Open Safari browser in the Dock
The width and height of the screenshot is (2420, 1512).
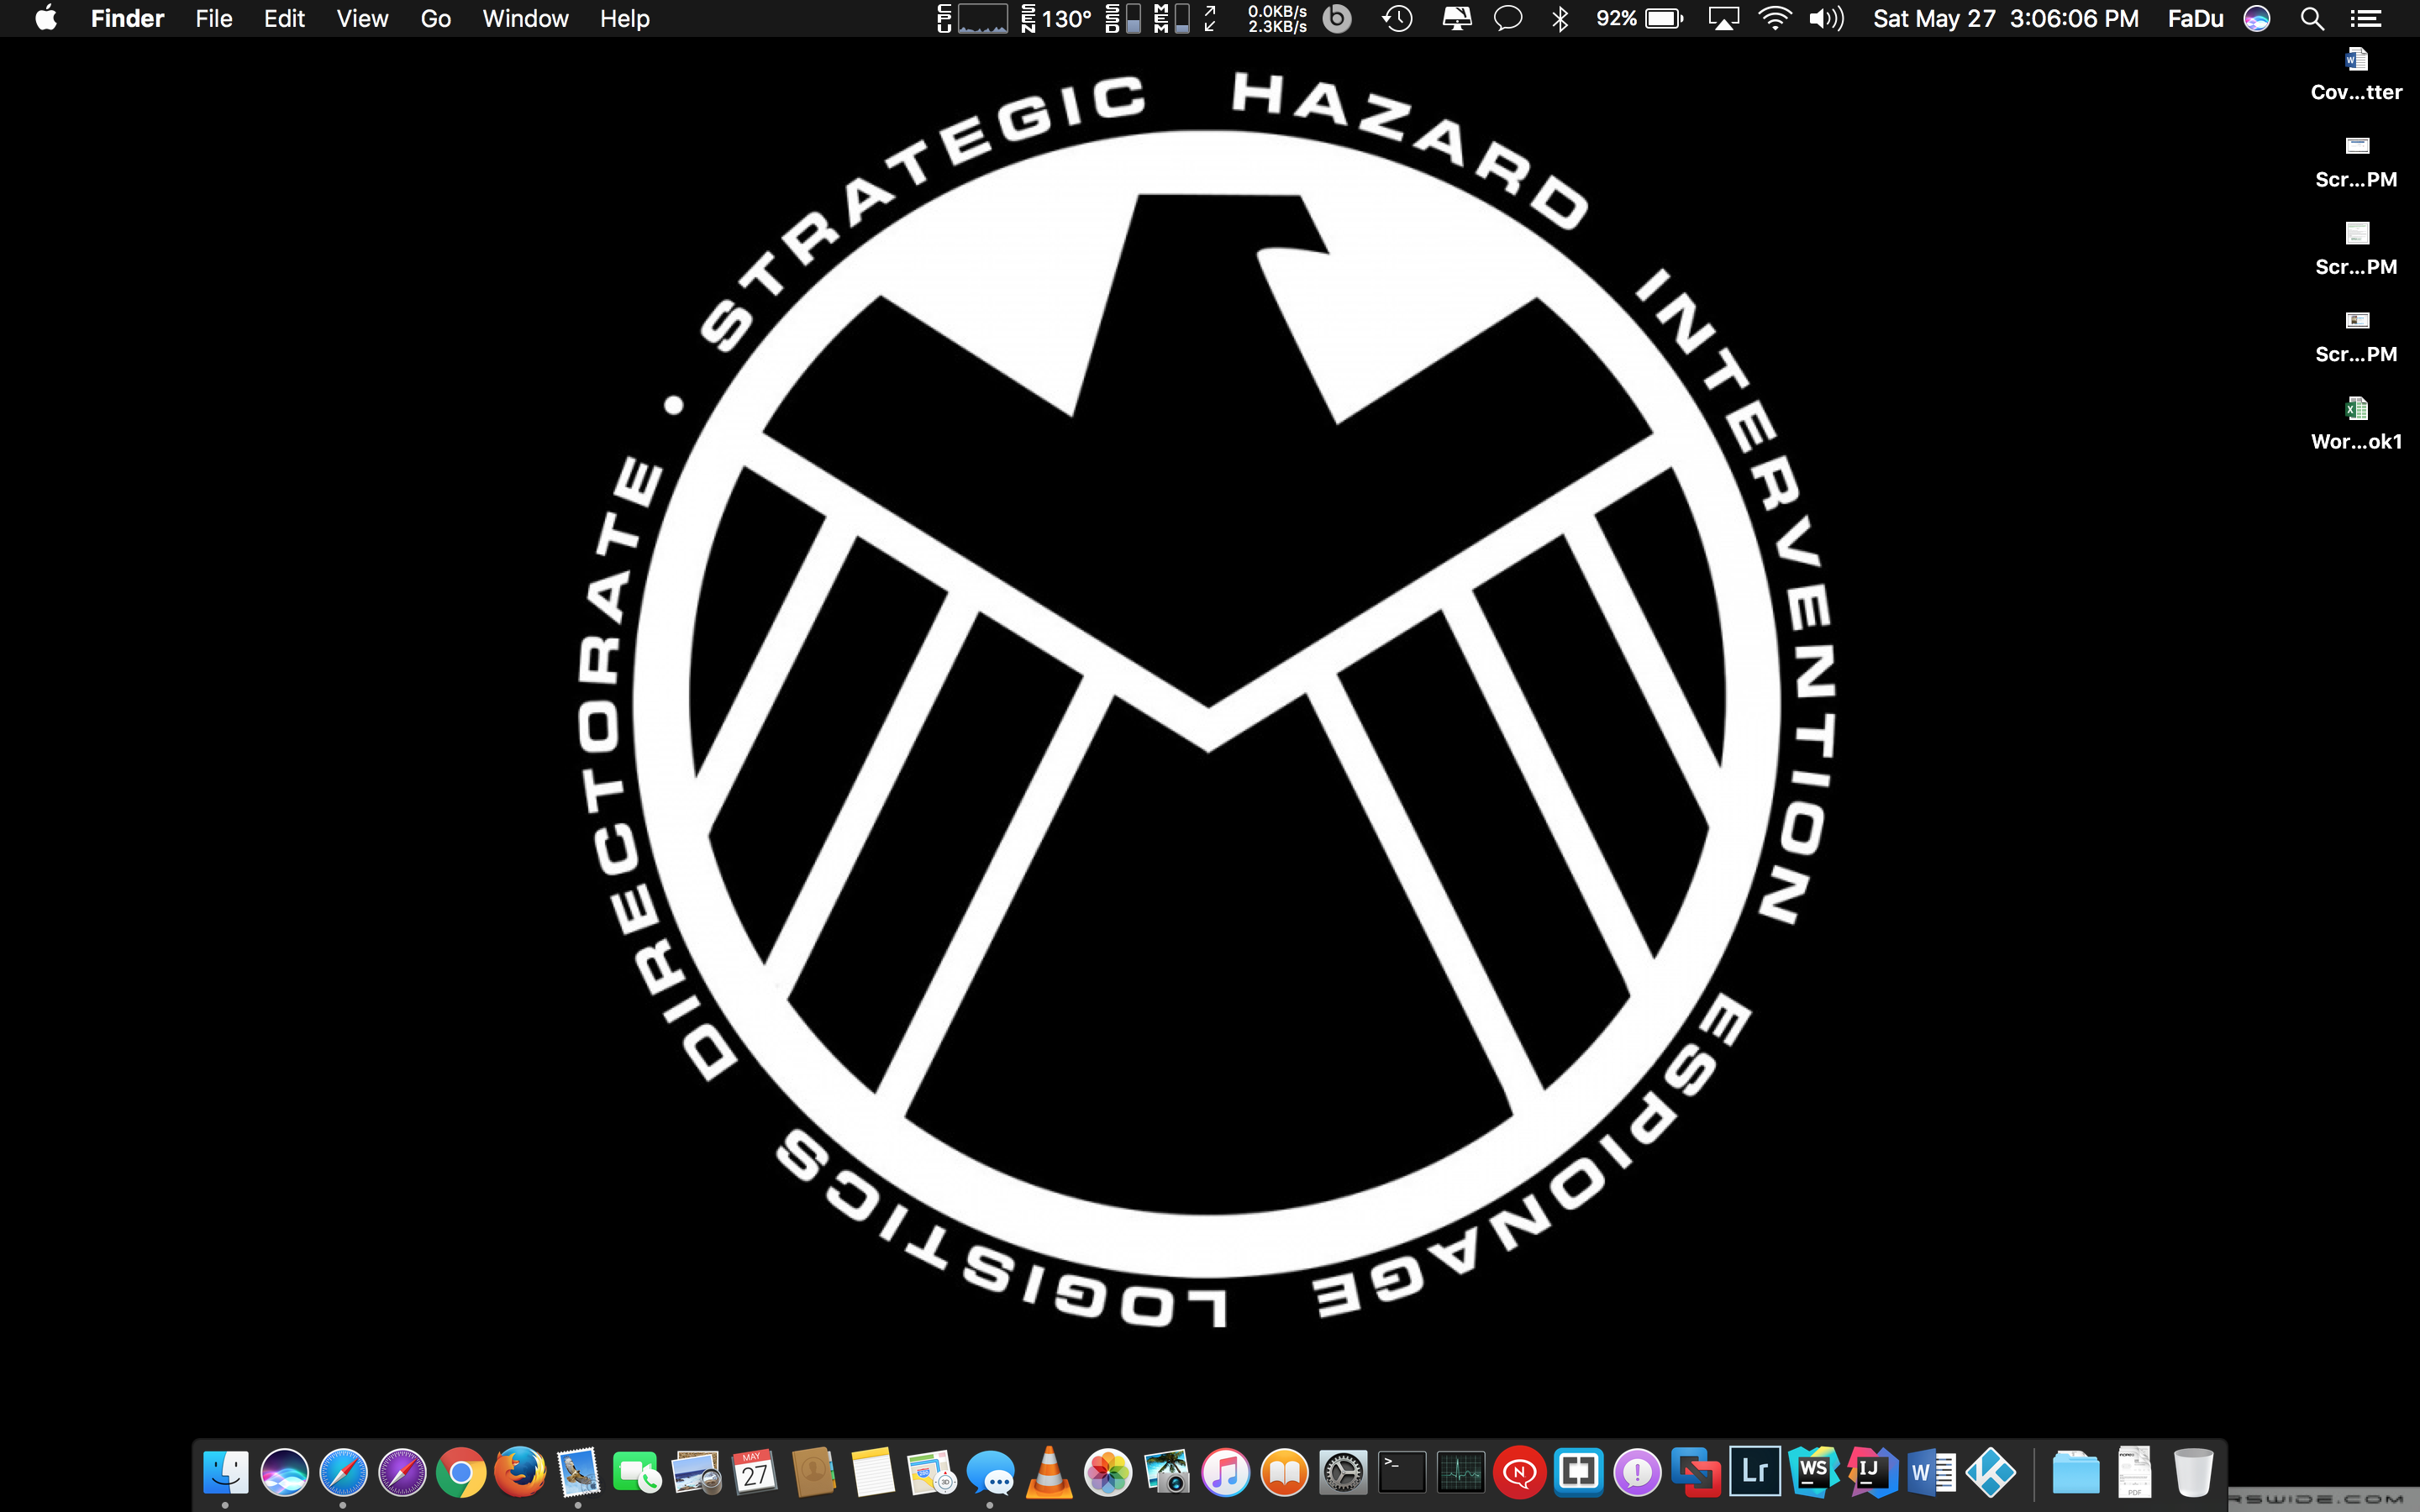(343, 1472)
